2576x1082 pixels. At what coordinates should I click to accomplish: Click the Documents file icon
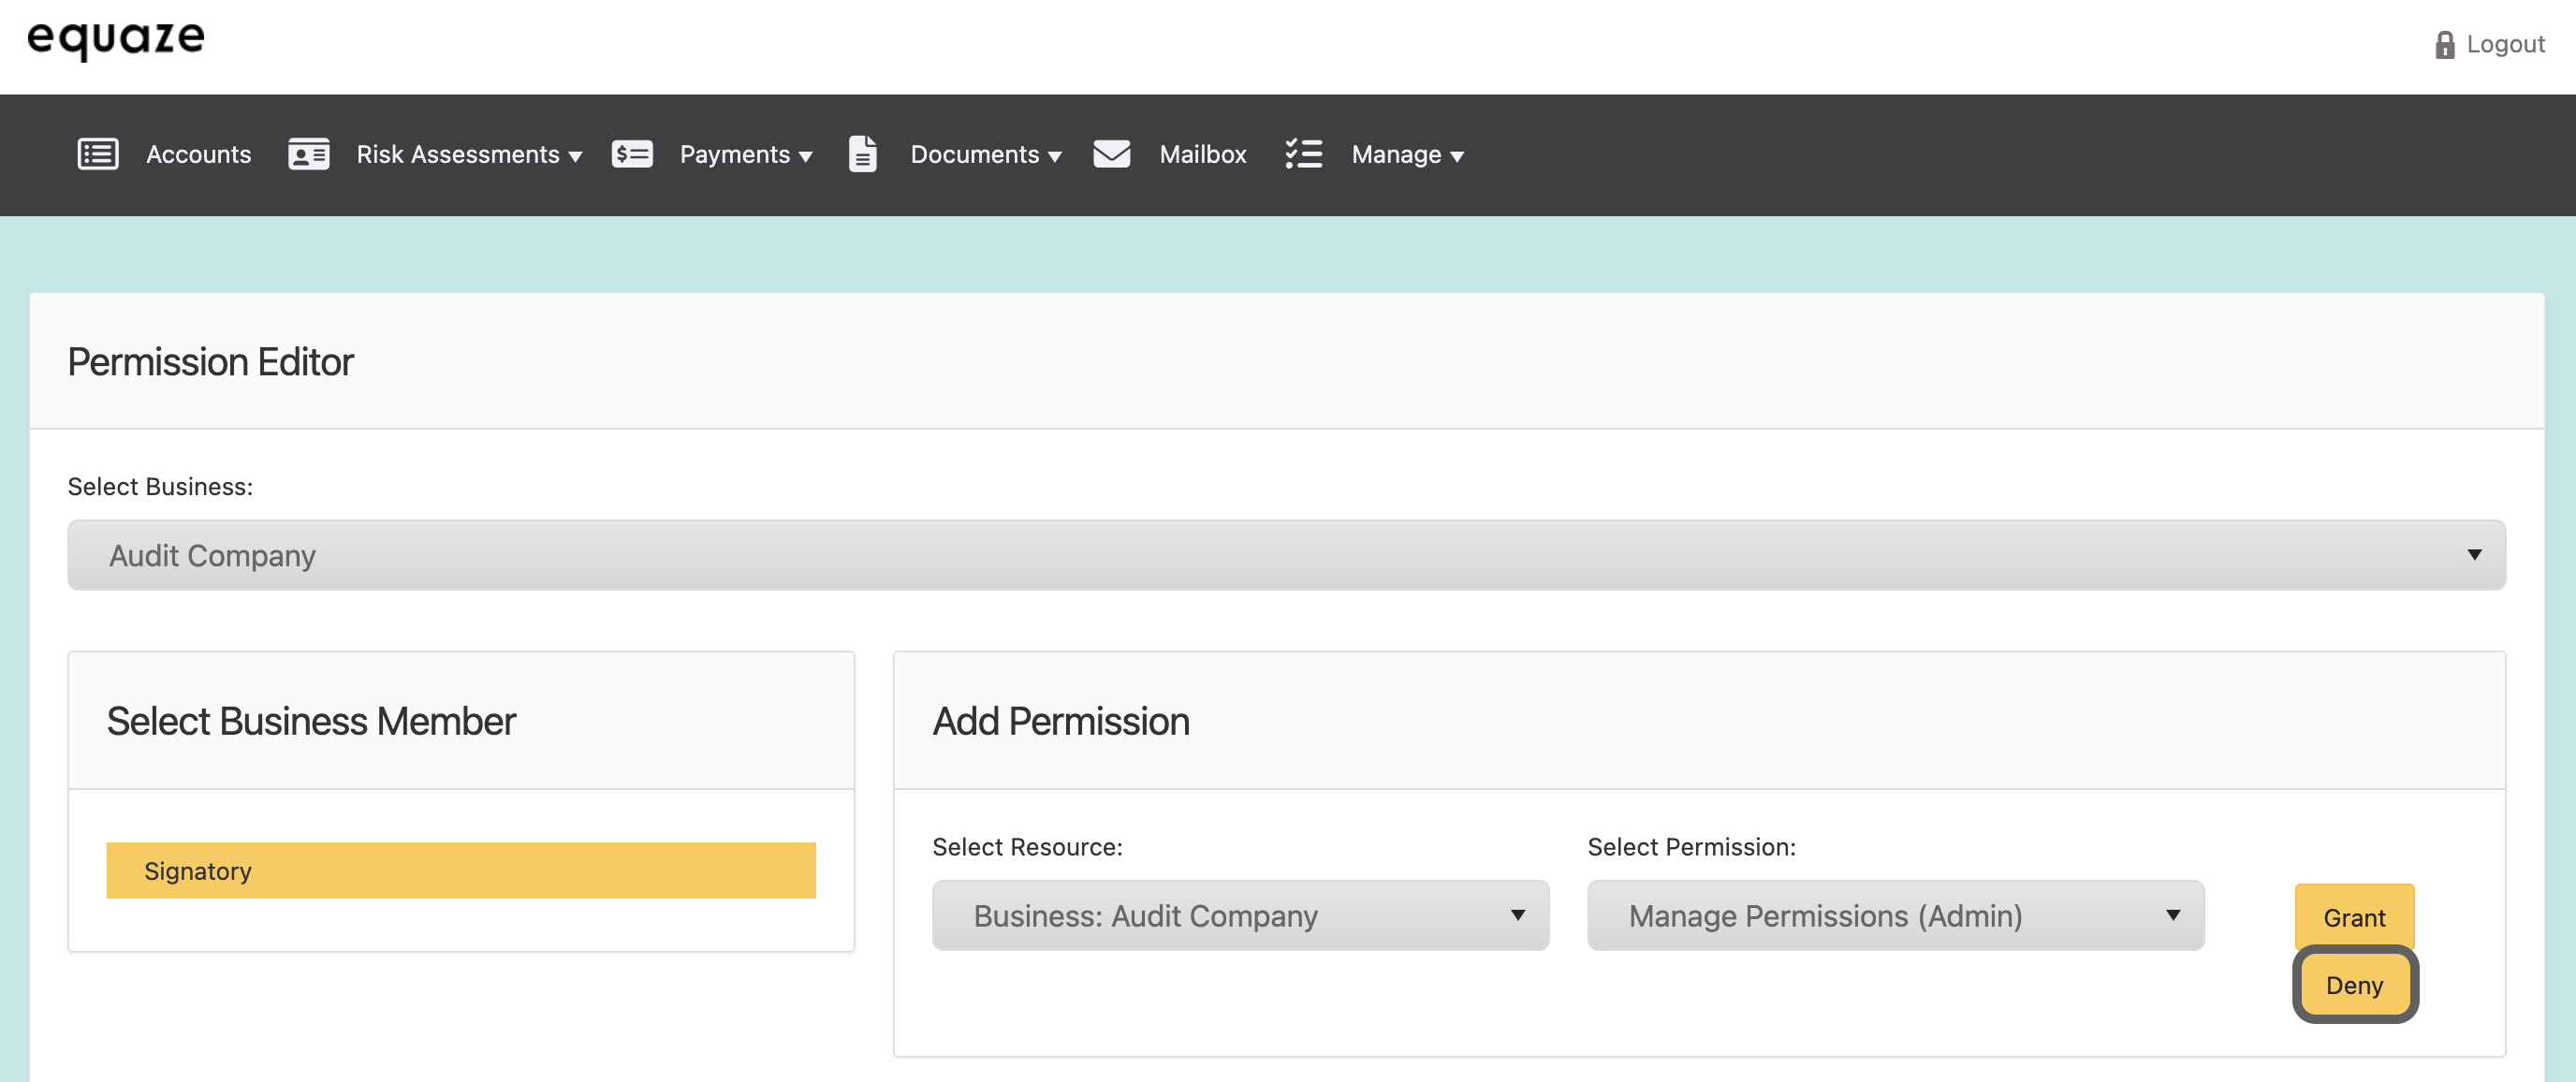coord(862,154)
